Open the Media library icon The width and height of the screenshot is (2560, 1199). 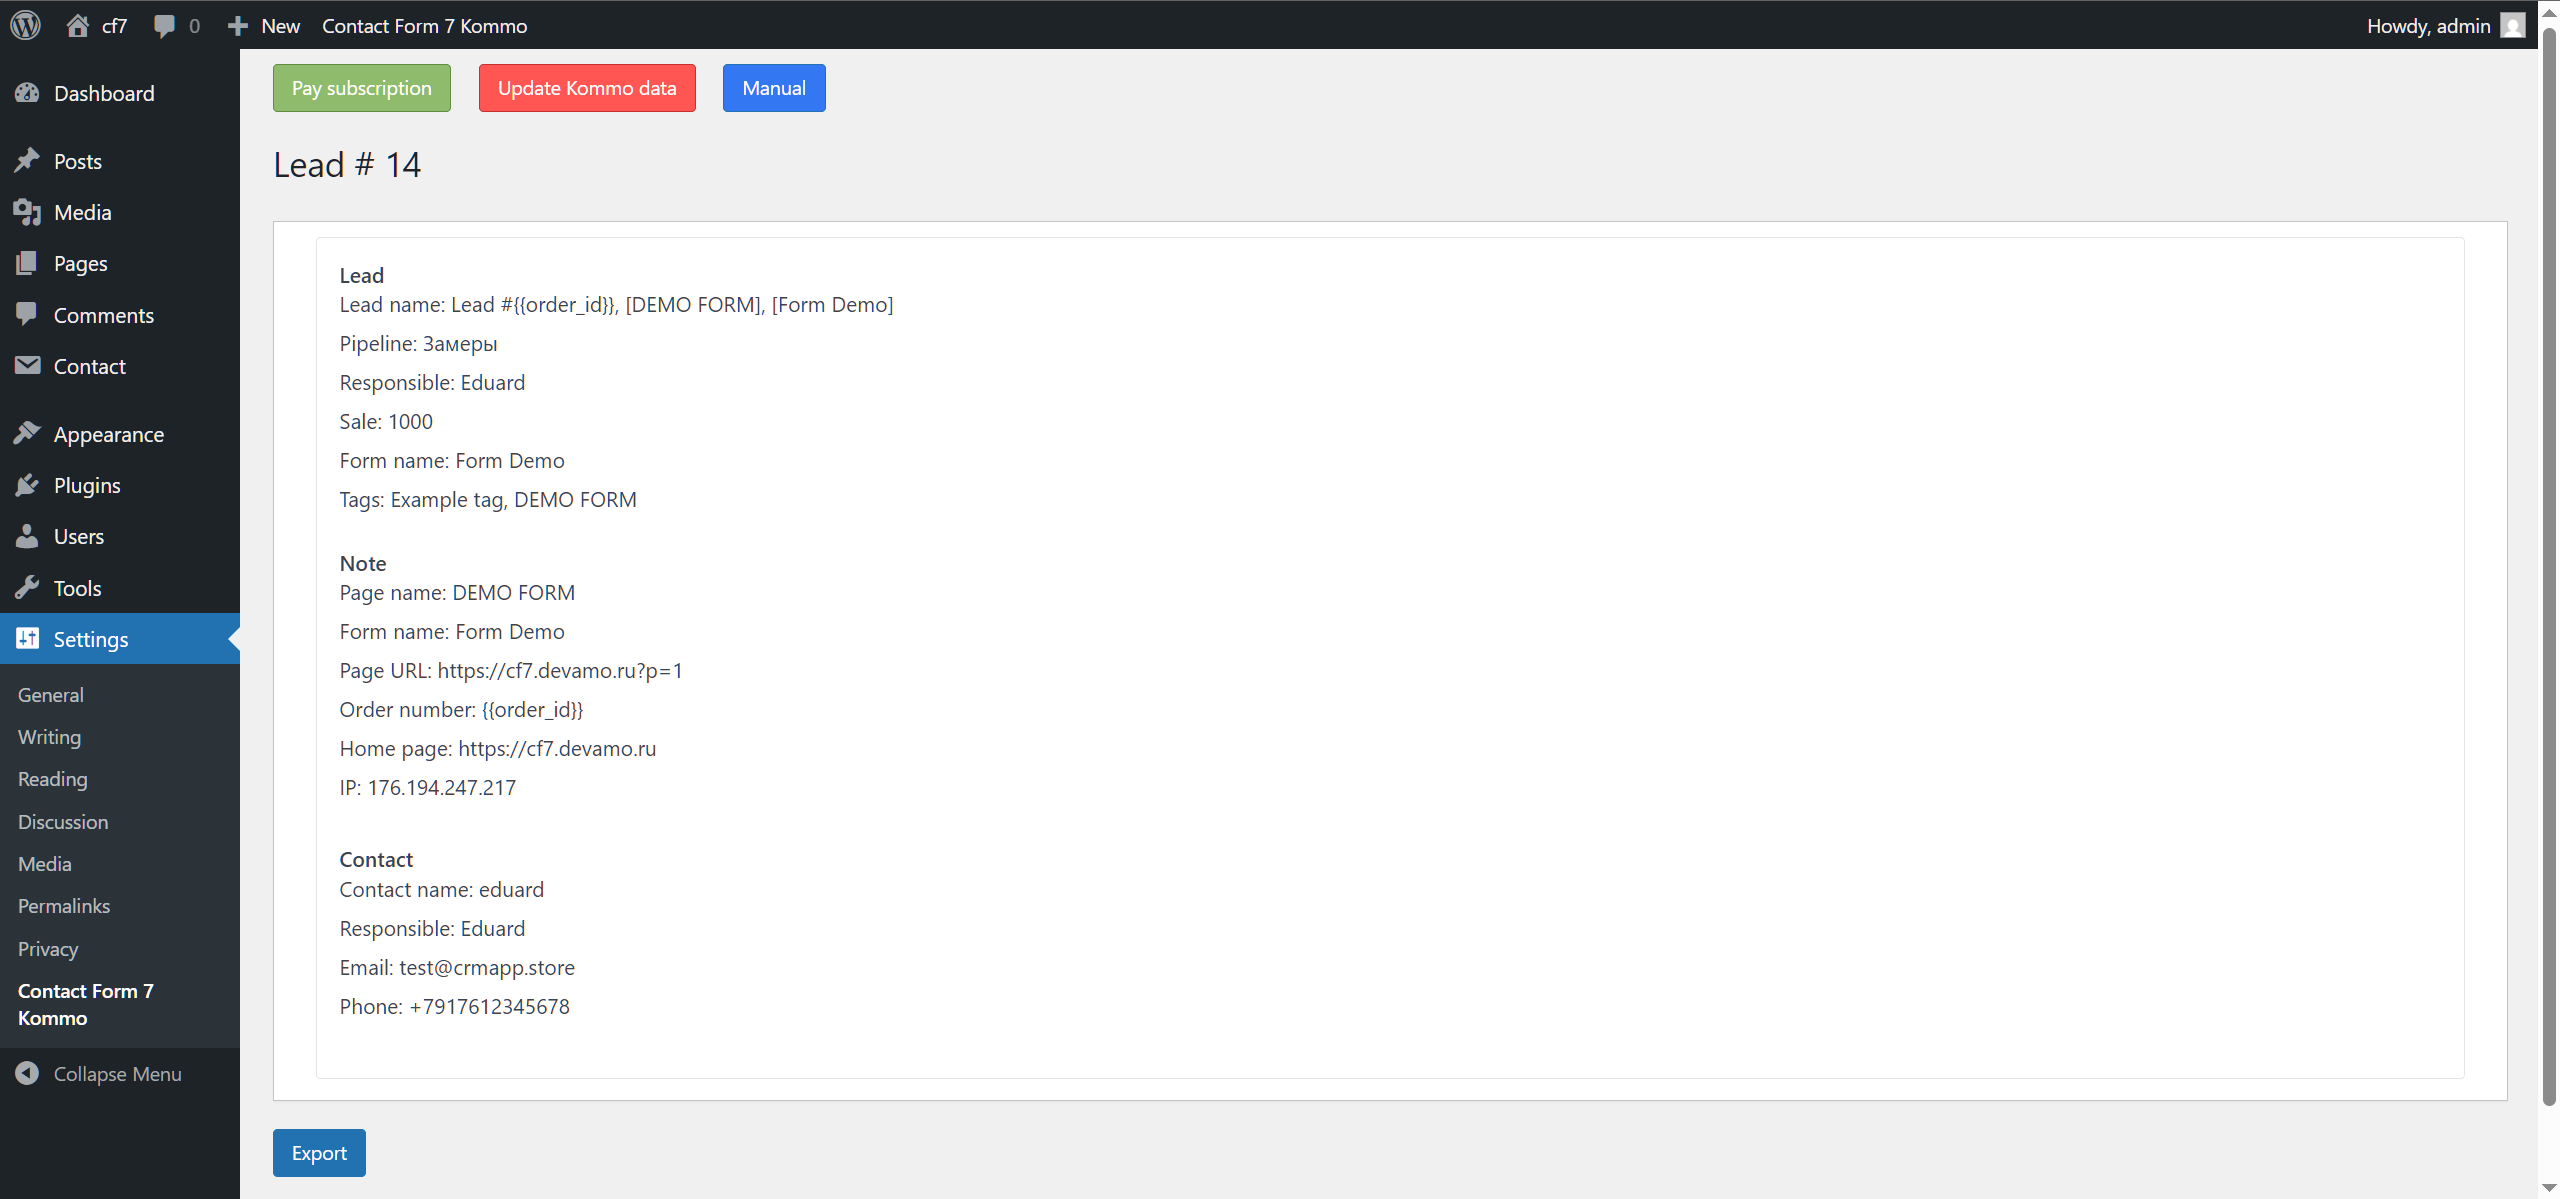28,212
